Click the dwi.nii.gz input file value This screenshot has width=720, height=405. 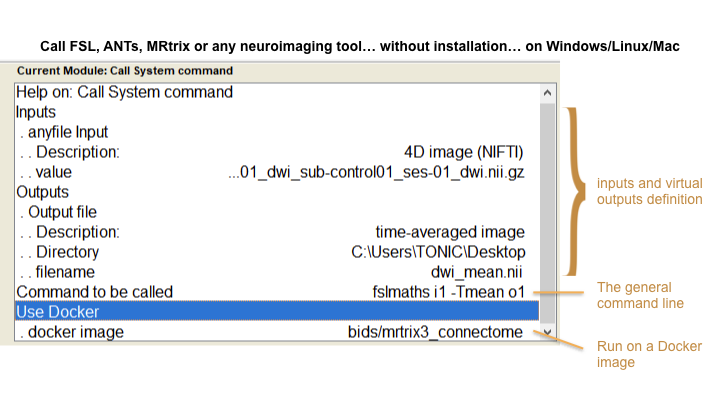pos(377,172)
